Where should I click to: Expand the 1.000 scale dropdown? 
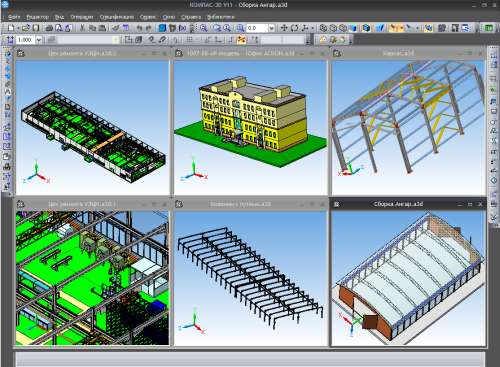click(x=39, y=40)
